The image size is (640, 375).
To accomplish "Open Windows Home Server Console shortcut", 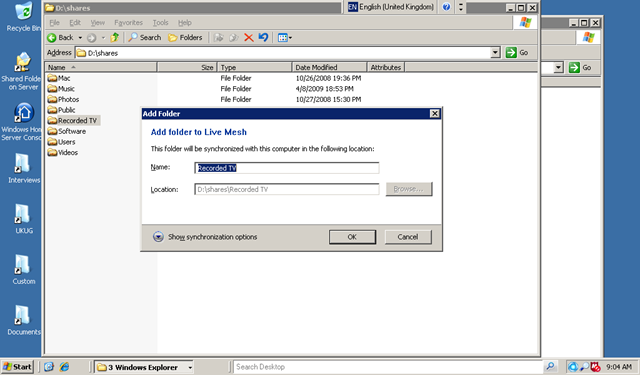I will (x=21, y=122).
